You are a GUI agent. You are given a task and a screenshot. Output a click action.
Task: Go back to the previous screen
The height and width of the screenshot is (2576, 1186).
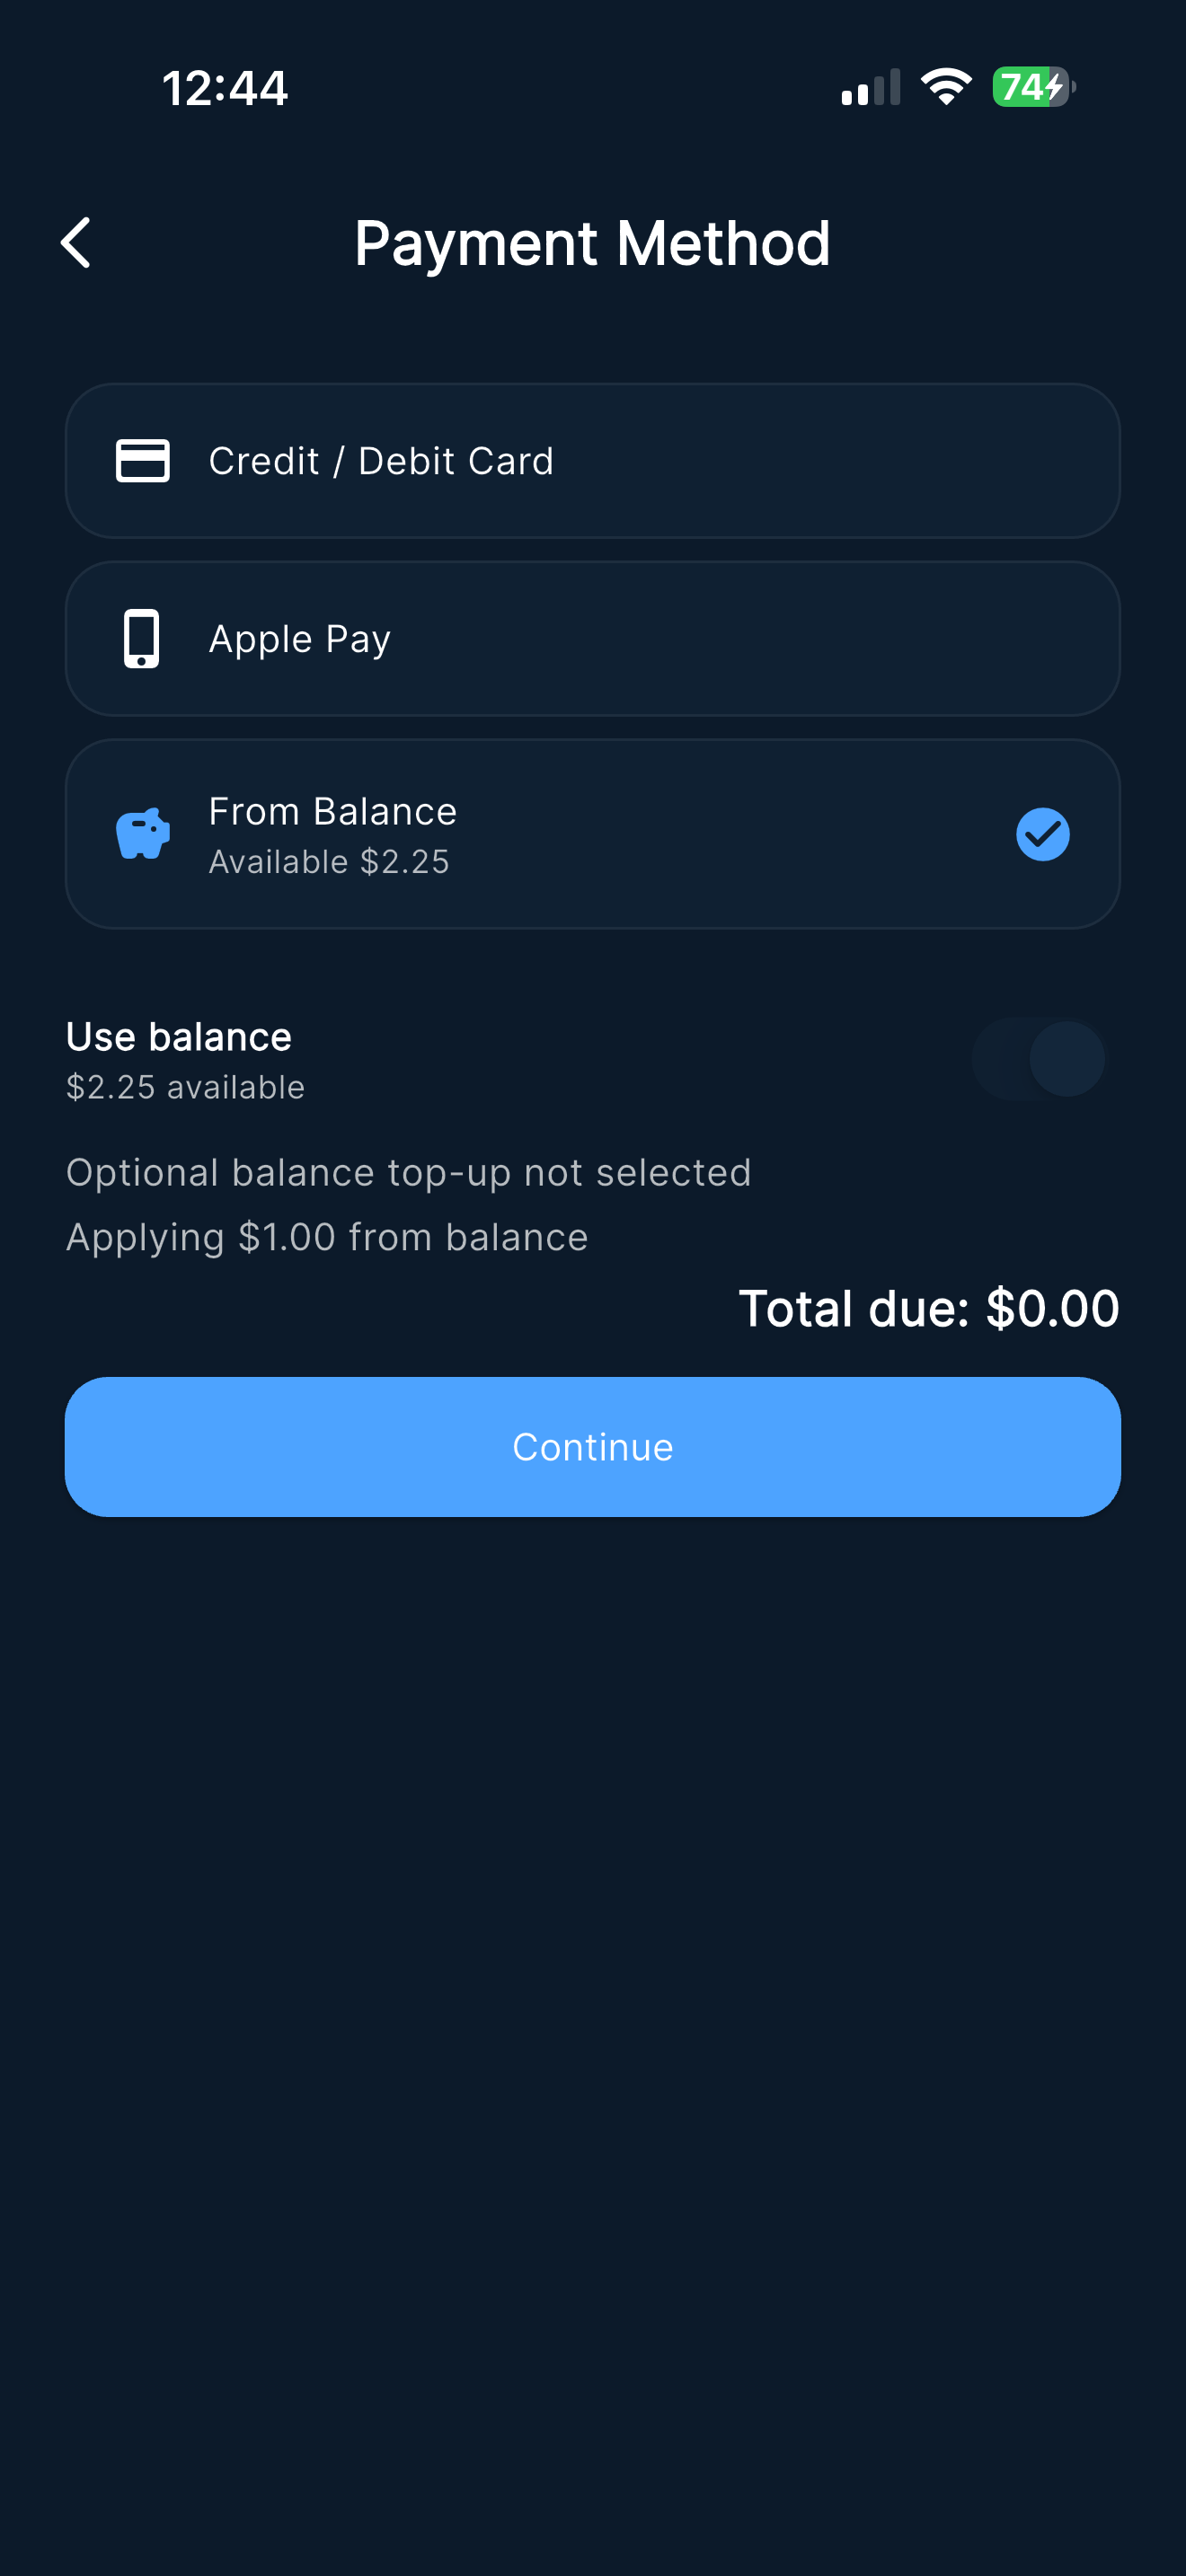[76, 242]
